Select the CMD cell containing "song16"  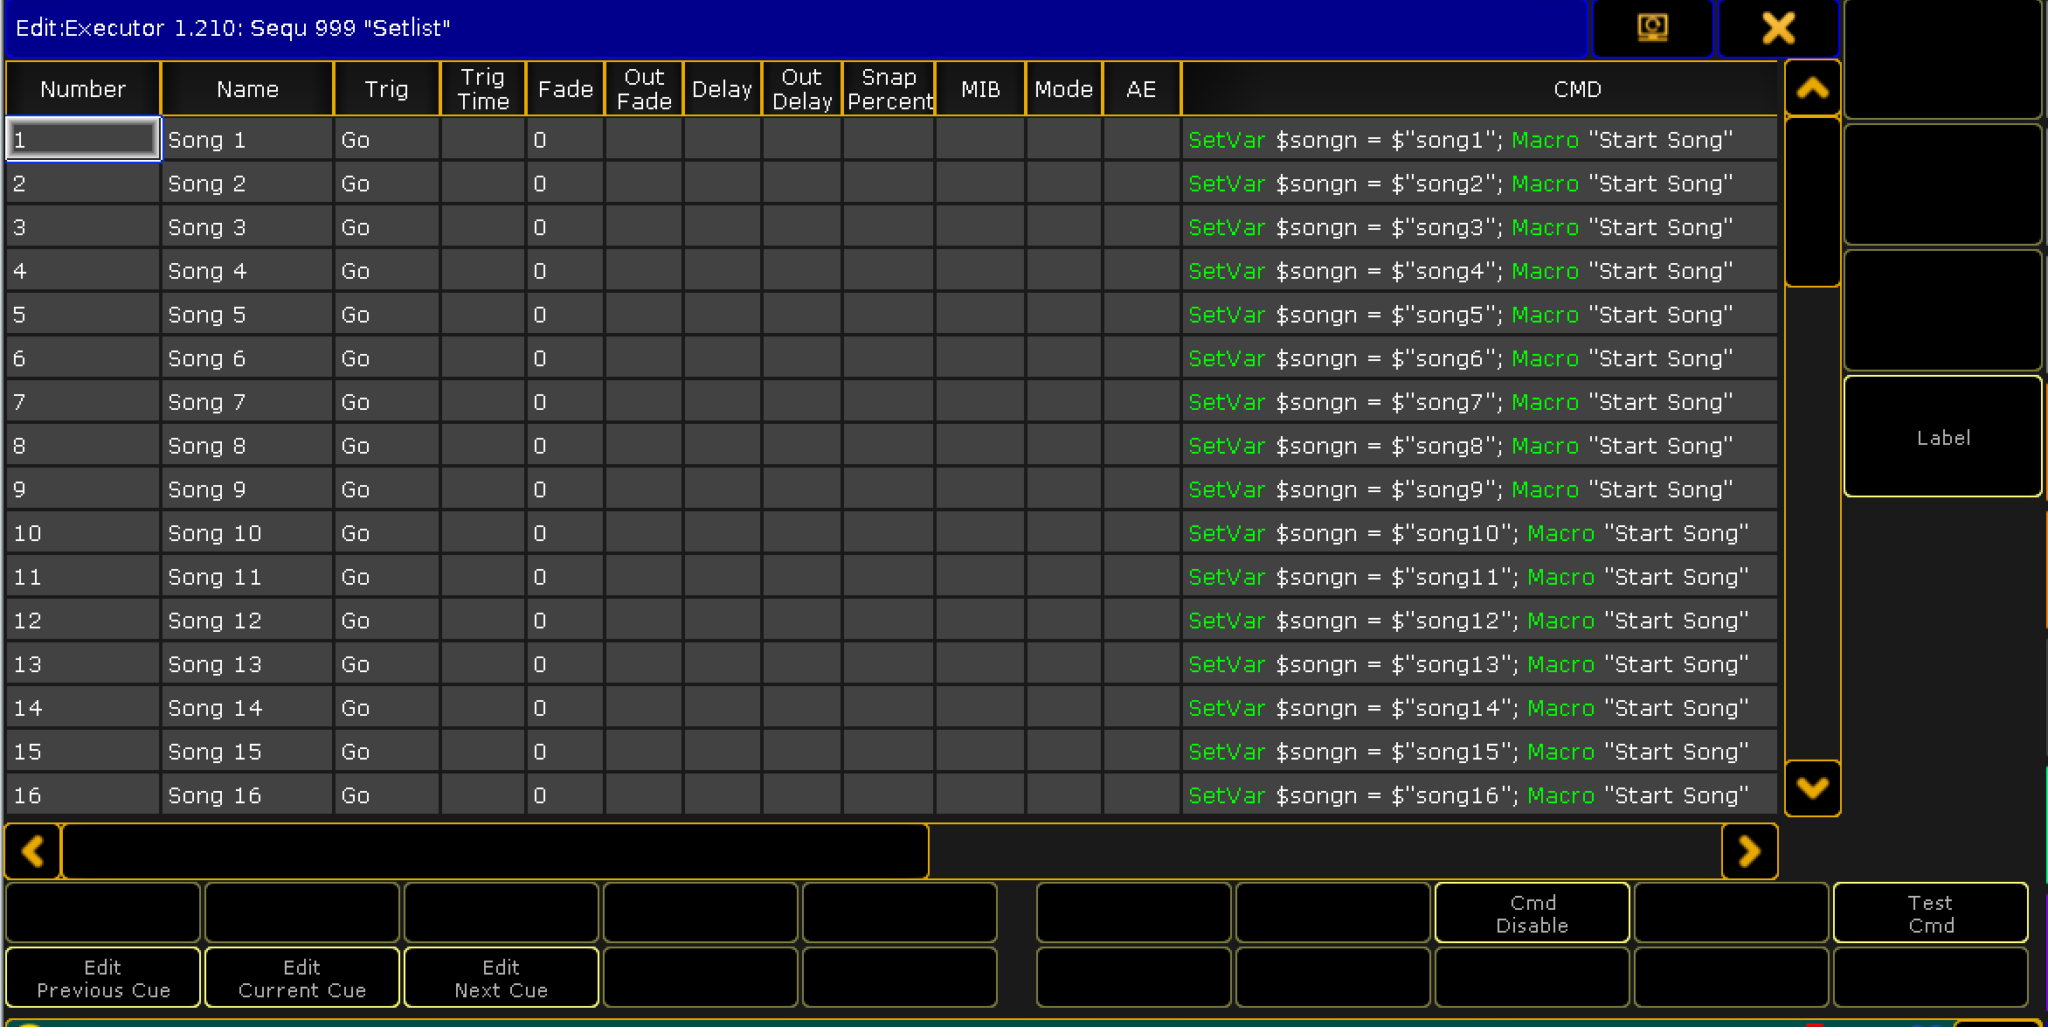[1479, 795]
